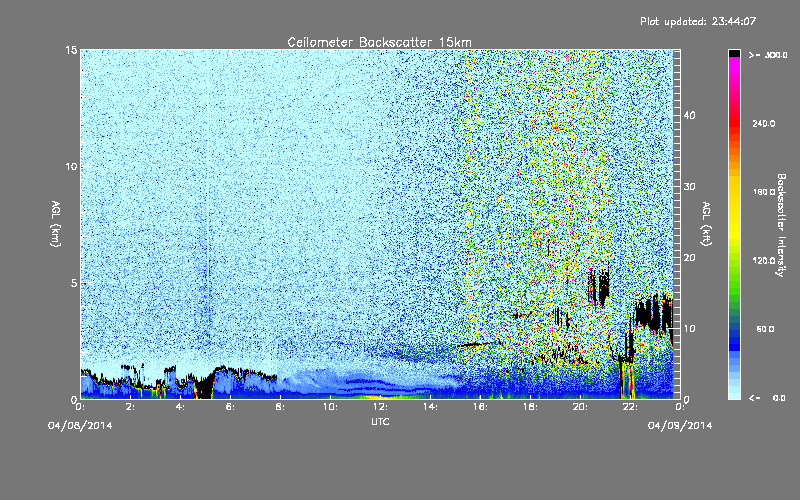Click the '10:' hour tick on the UTC axis
The width and height of the screenshot is (800, 500).
330,407
